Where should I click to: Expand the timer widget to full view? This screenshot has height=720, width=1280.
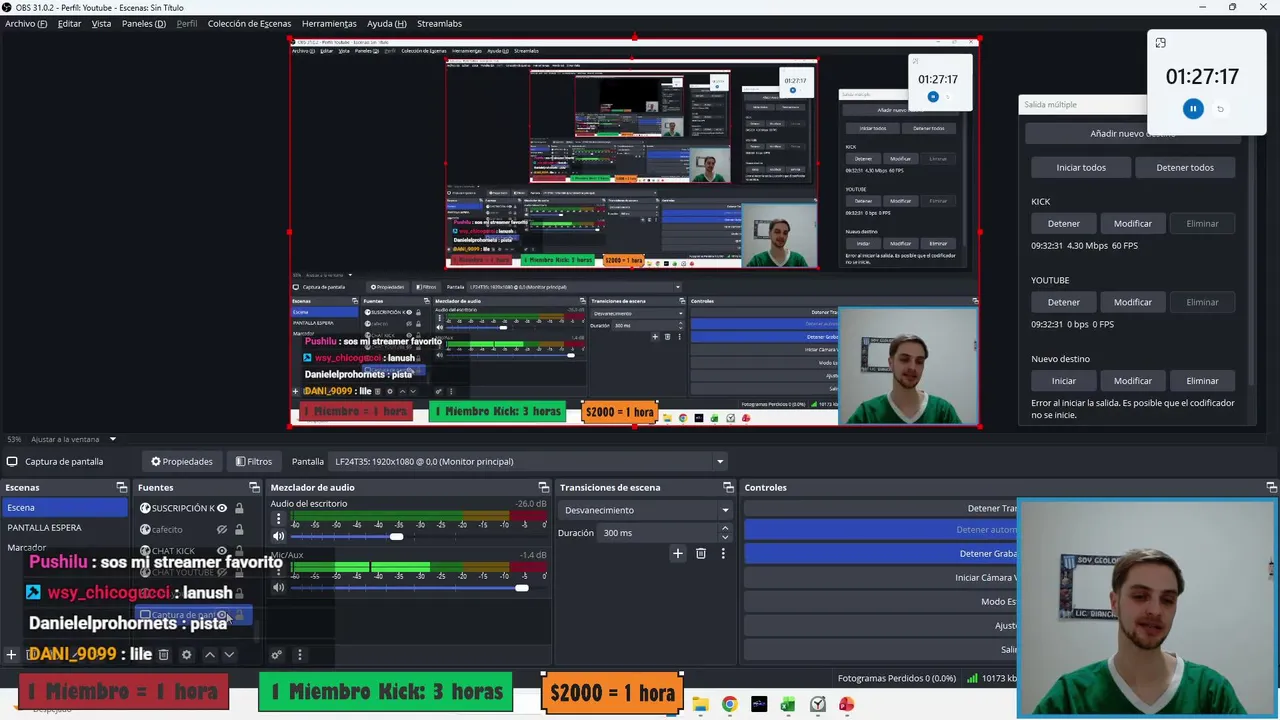pyautogui.click(x=1160, y=43)
